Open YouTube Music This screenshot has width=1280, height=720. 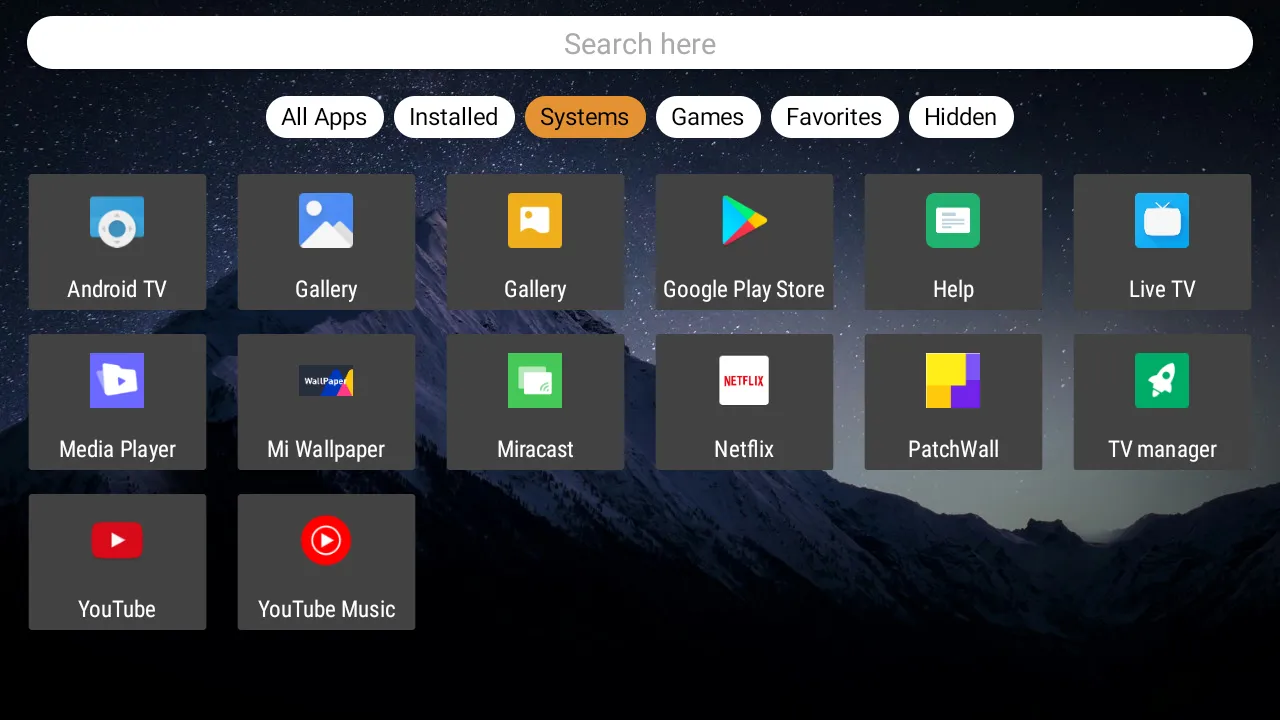pyautogui.click(x=326, y=562)
